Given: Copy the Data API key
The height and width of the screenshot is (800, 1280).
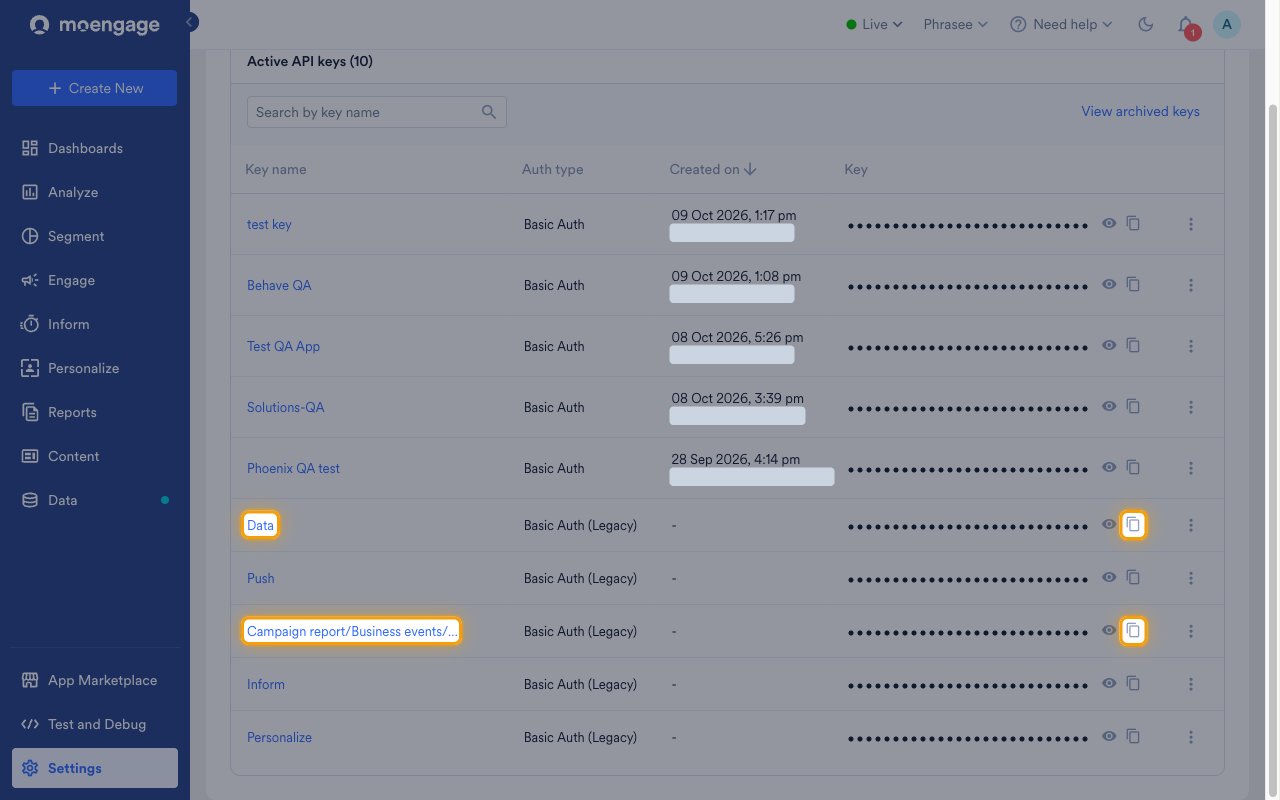Looking at the screenshot, I should click(x=1133, y=525).
